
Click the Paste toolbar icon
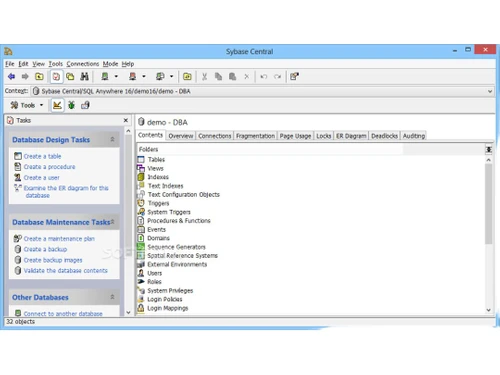point(232,77)
